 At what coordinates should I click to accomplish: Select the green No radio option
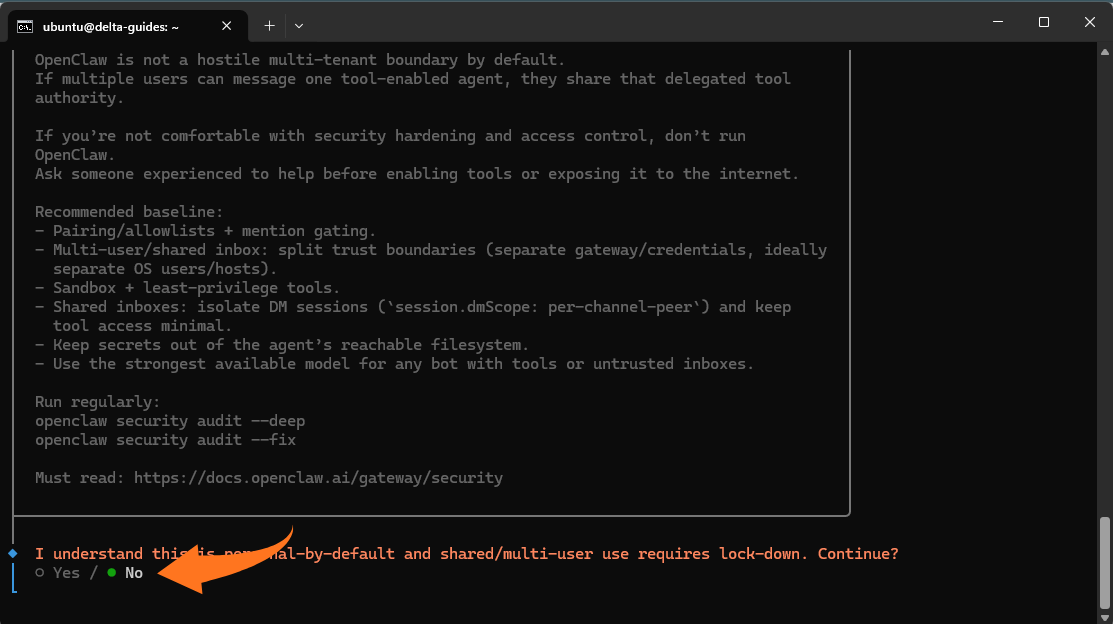point(111,573)
